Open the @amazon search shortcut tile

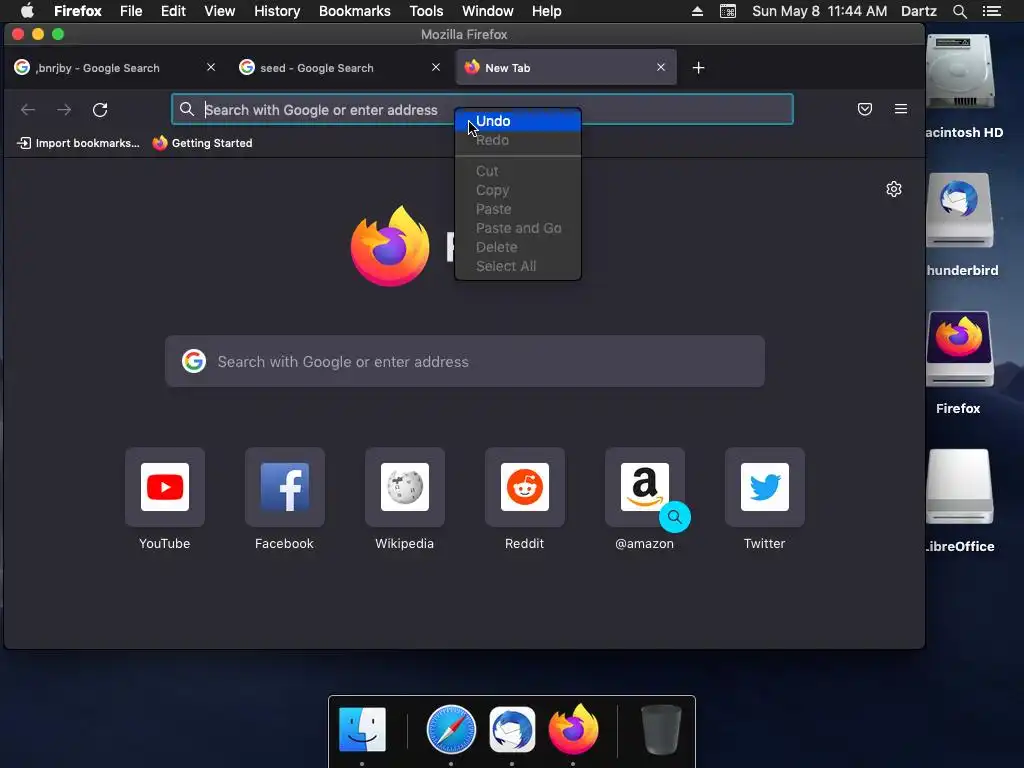pos(645,487)
